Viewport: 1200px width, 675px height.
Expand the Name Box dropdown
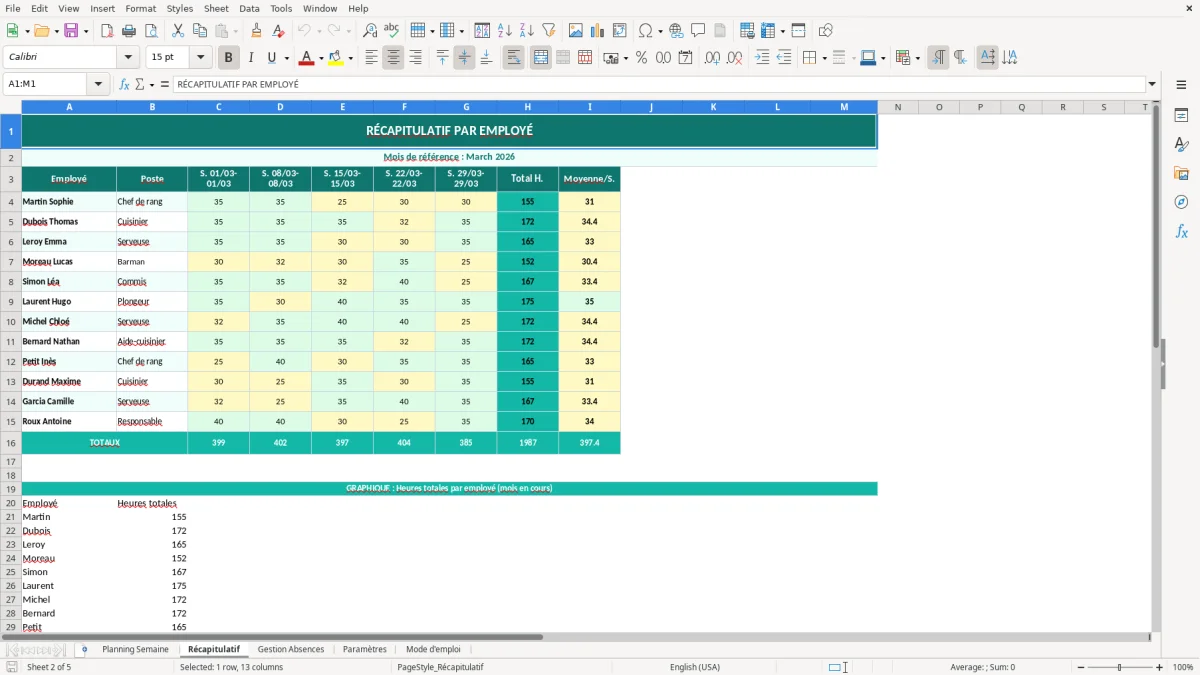pos(99,84)
